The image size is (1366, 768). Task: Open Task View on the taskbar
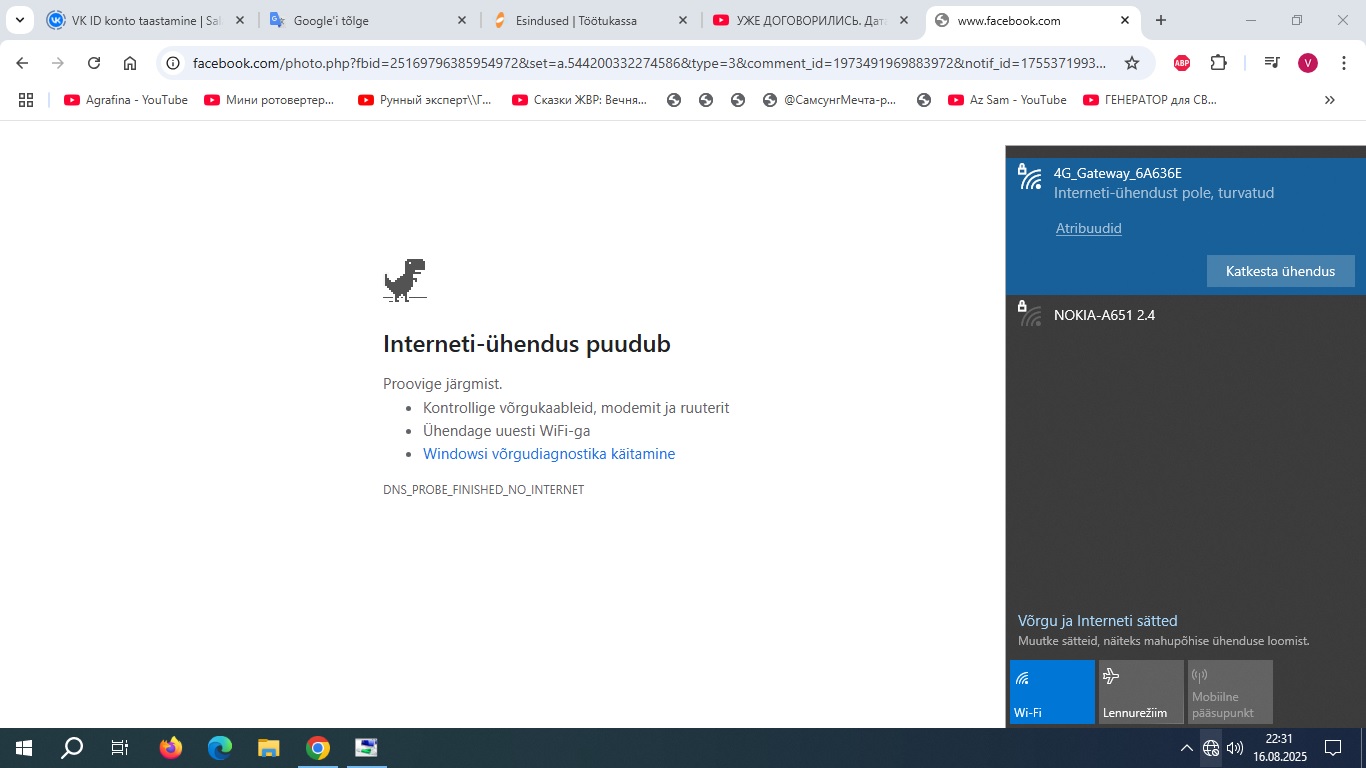120,748
